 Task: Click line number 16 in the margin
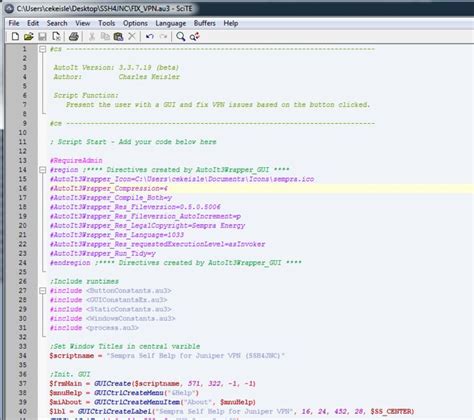click(x=22, y=188)
